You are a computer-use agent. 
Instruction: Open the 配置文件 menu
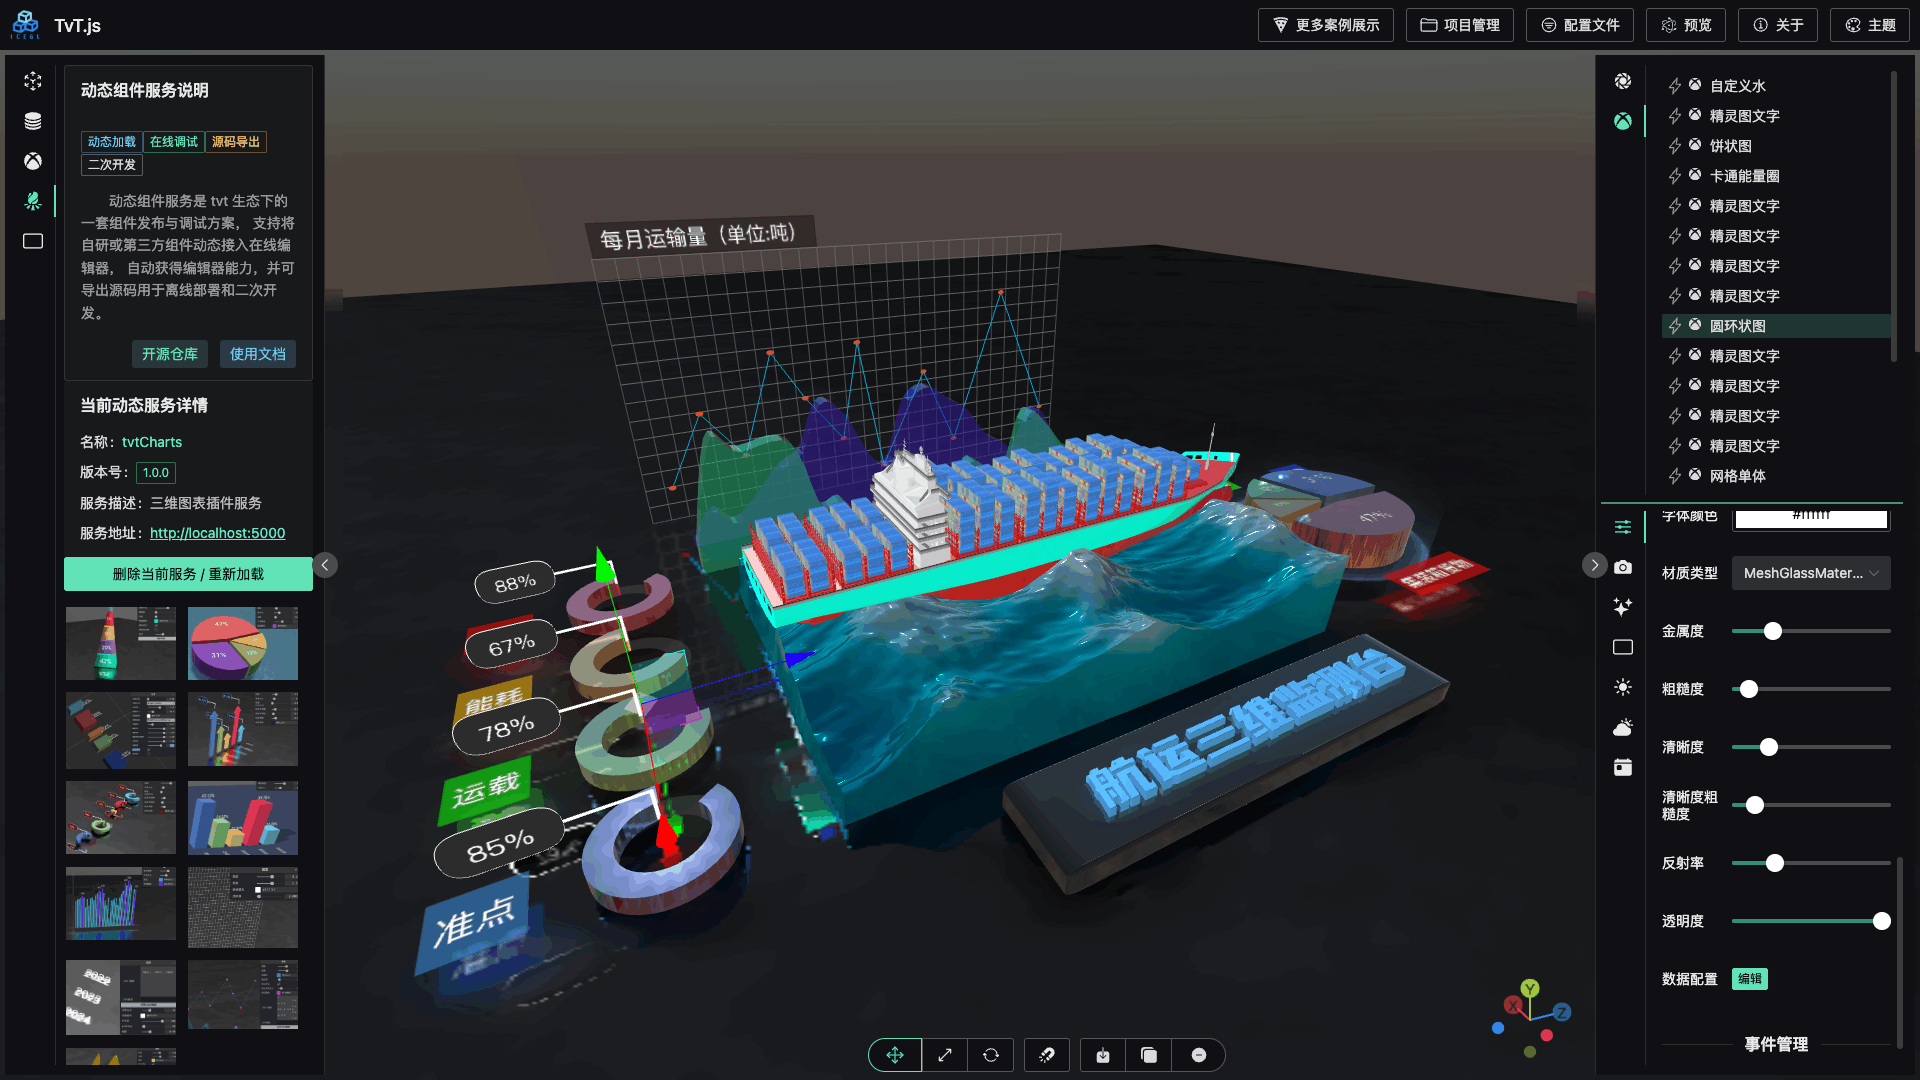coord(1580,25)
